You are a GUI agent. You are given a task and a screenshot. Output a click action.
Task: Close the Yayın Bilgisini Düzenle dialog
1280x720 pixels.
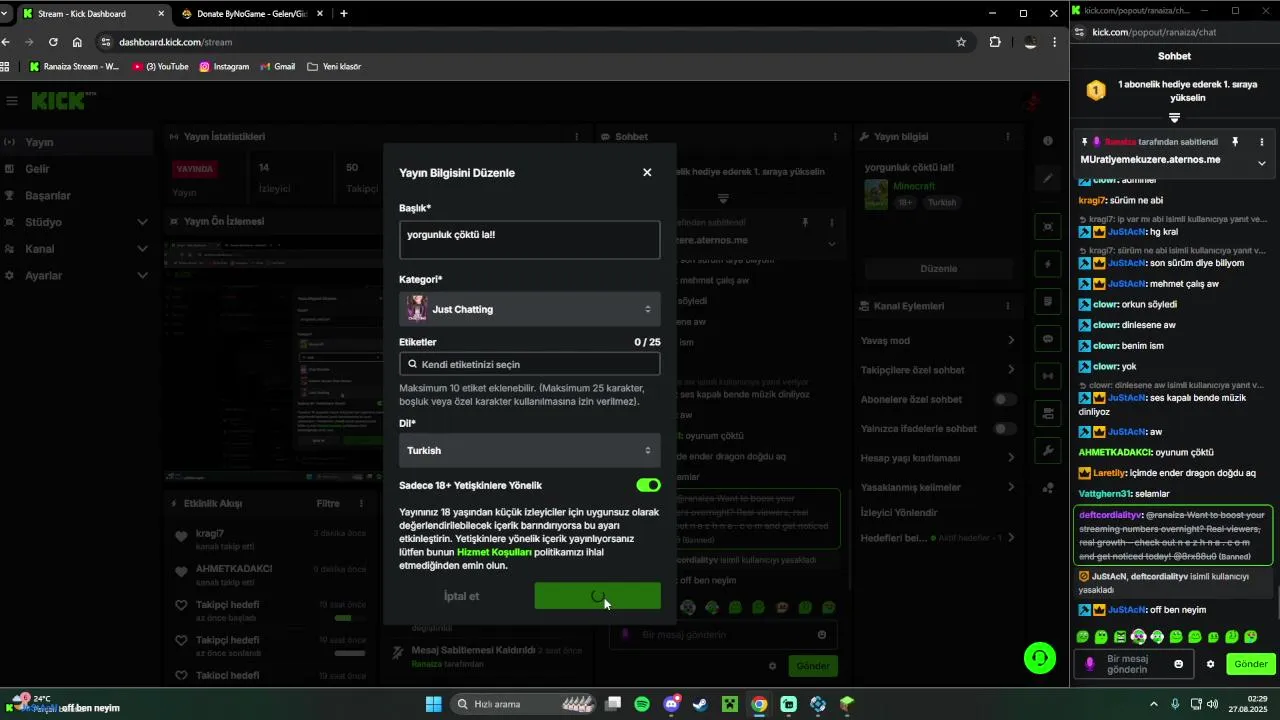(647, 172)
